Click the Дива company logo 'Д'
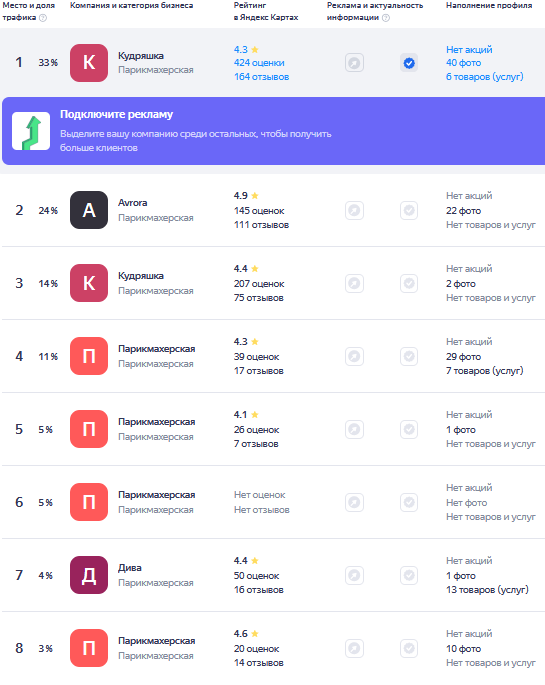 [89, 575]
